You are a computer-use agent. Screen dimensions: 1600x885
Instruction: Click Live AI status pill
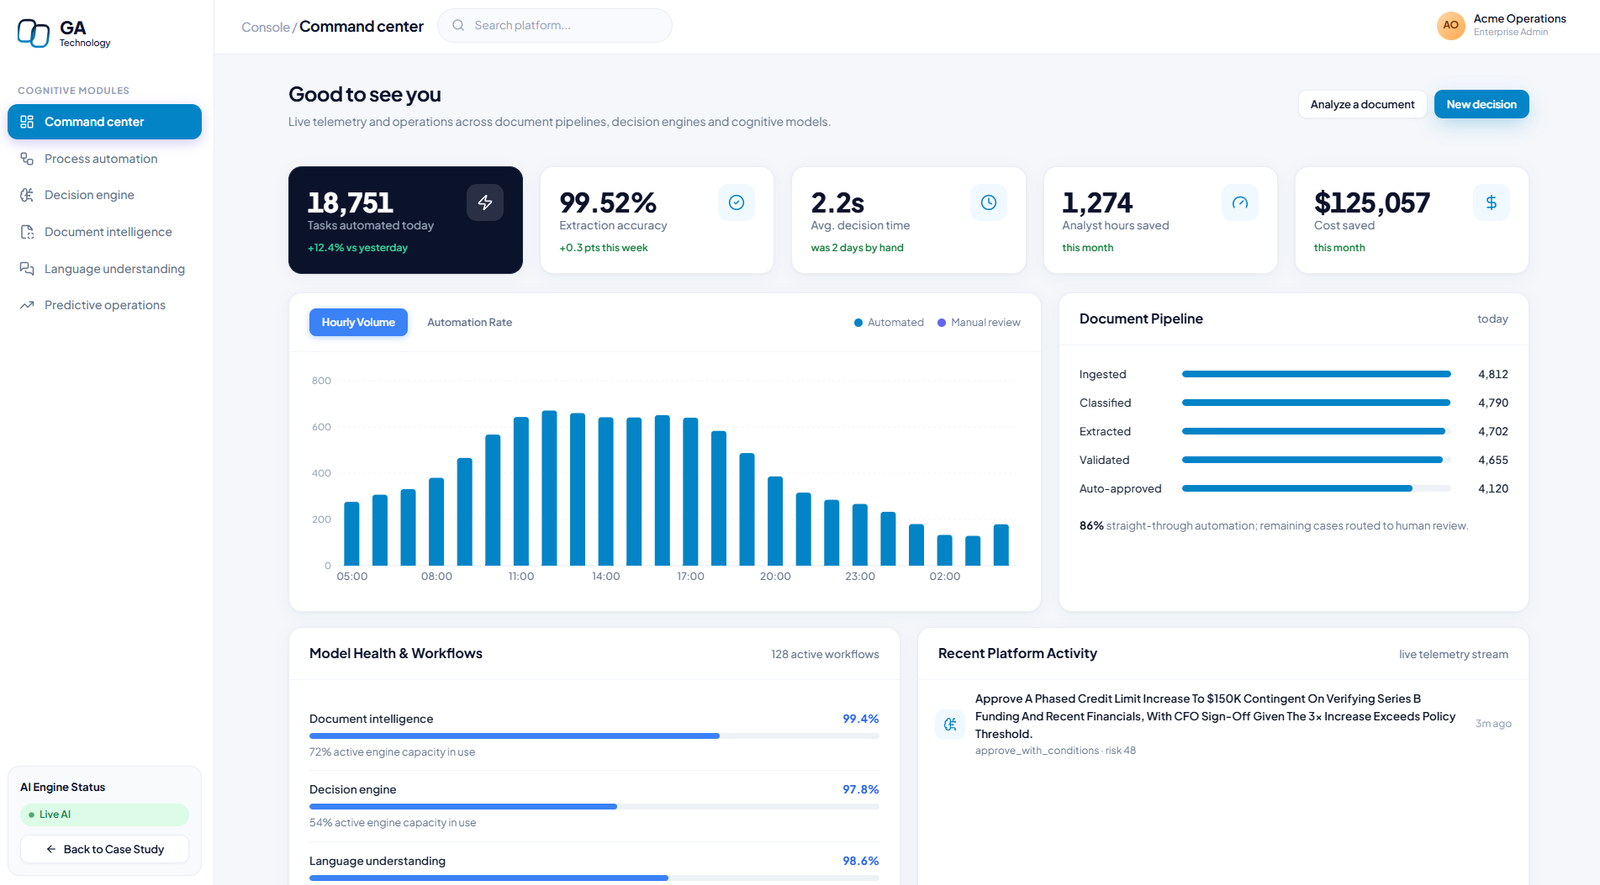click(x=104, y=814)
